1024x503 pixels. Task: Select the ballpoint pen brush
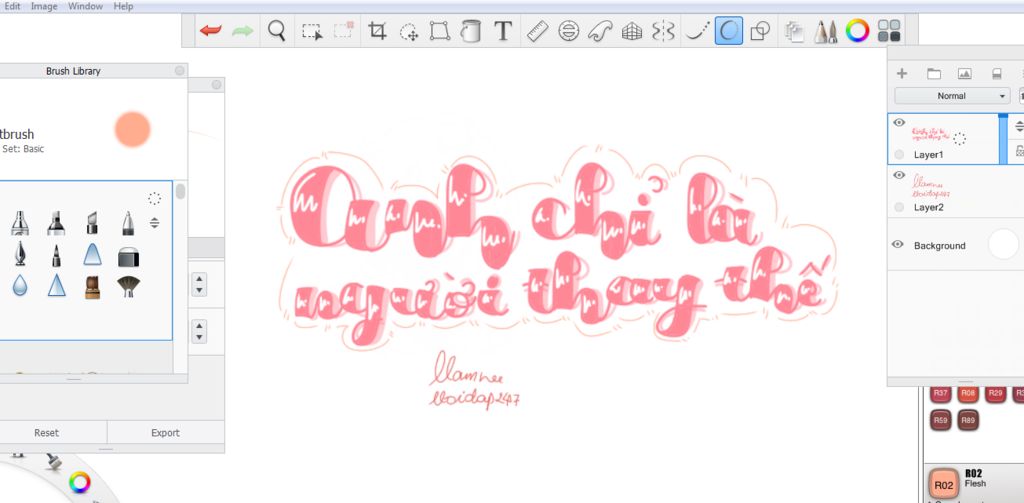(128, 223)
